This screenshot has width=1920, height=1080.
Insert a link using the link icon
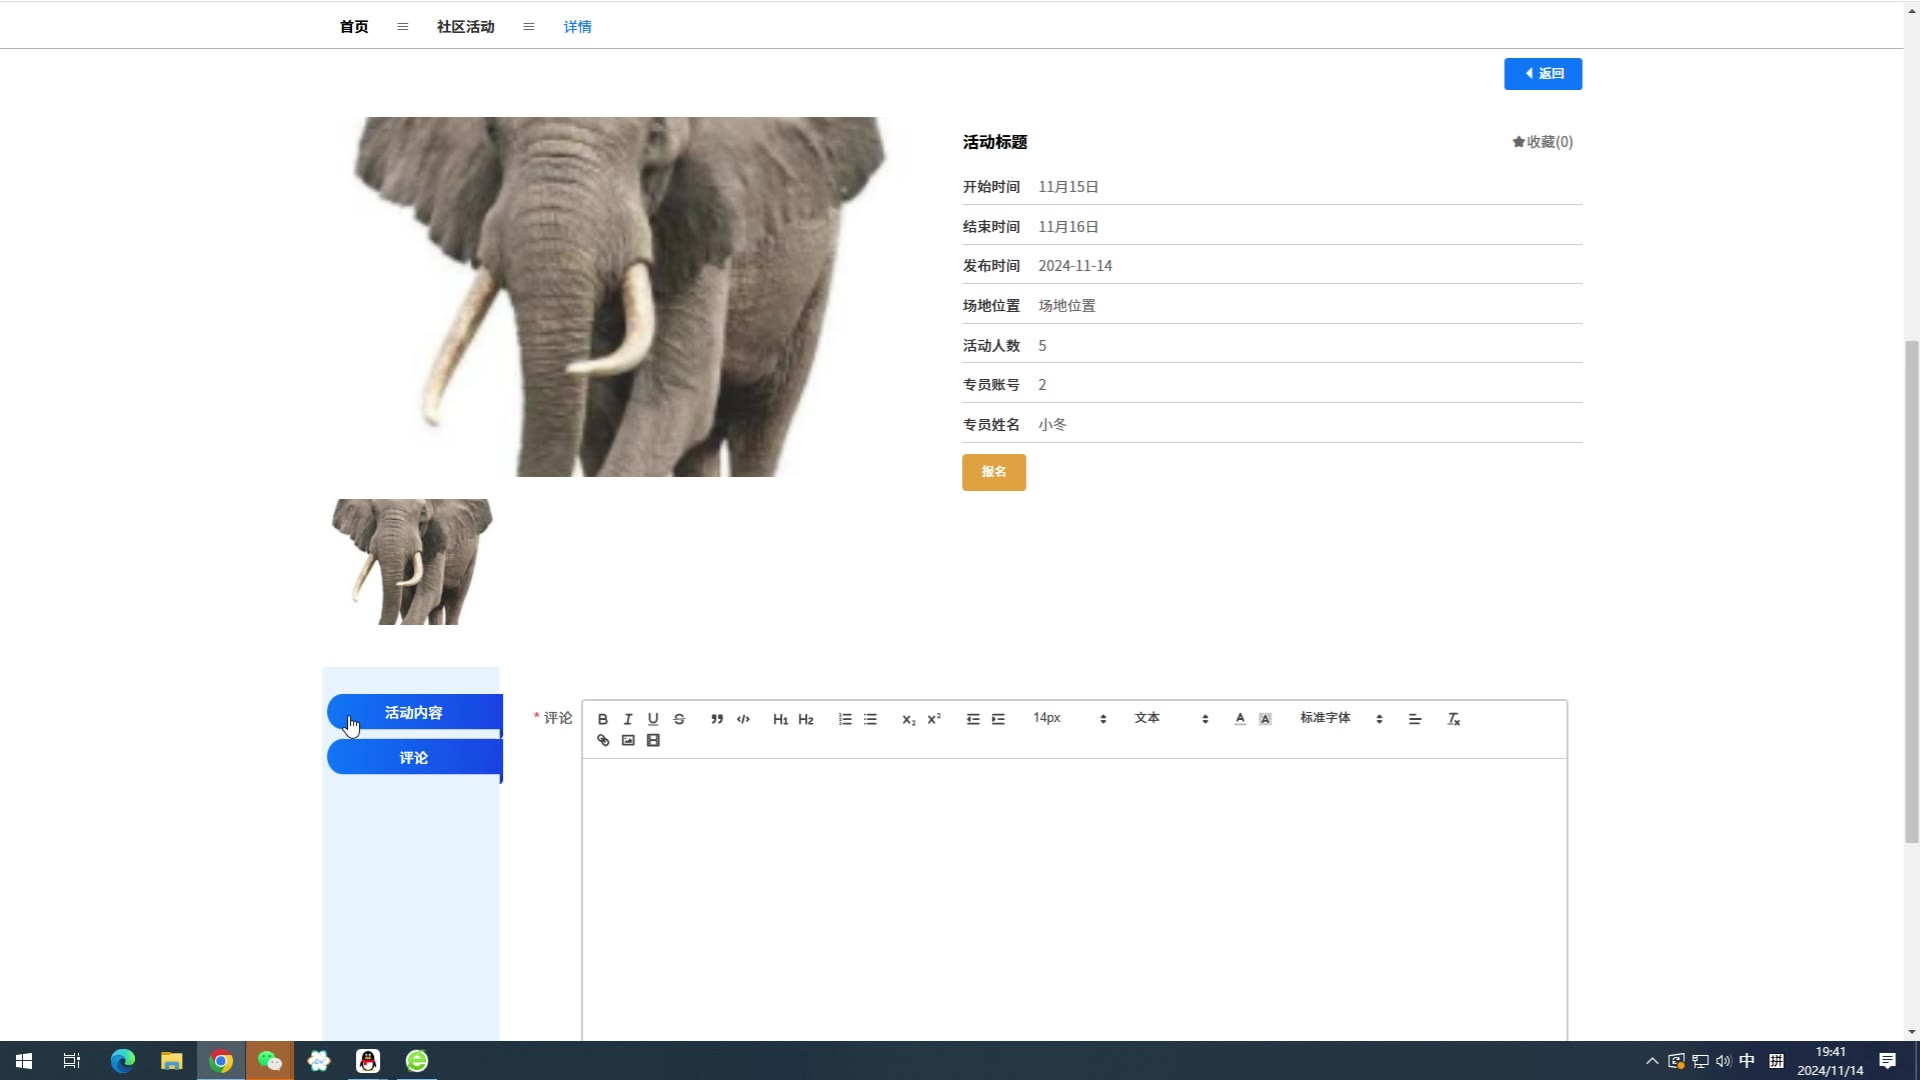pos(603,741)
